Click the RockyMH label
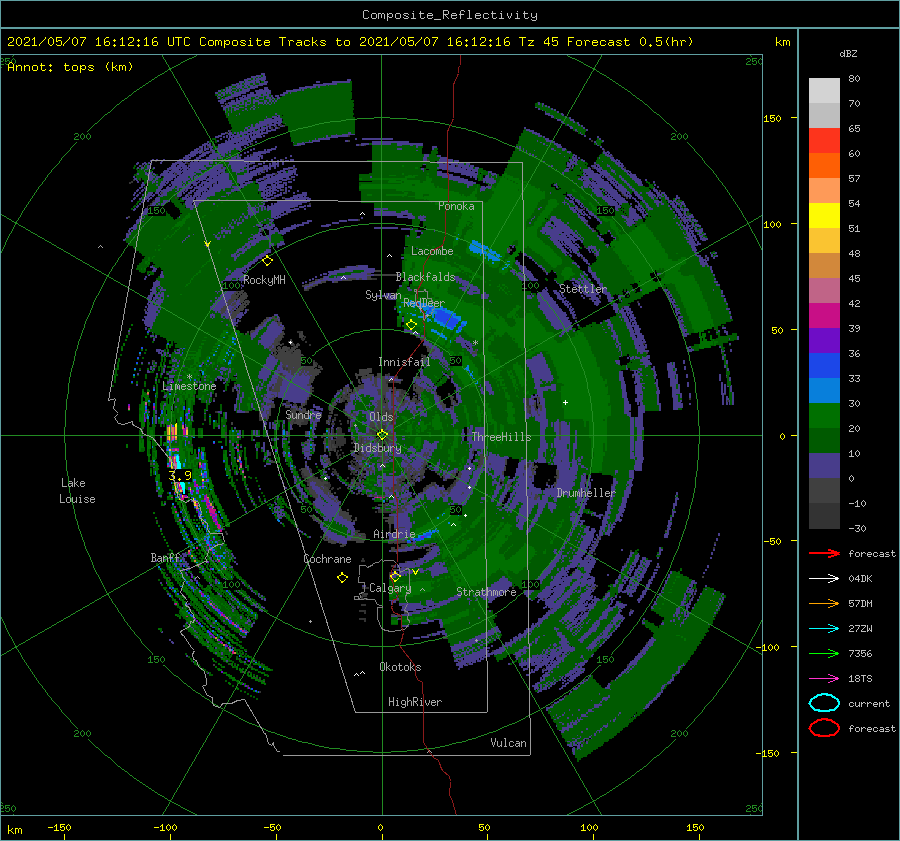900x841 pixels. point(264,280)
